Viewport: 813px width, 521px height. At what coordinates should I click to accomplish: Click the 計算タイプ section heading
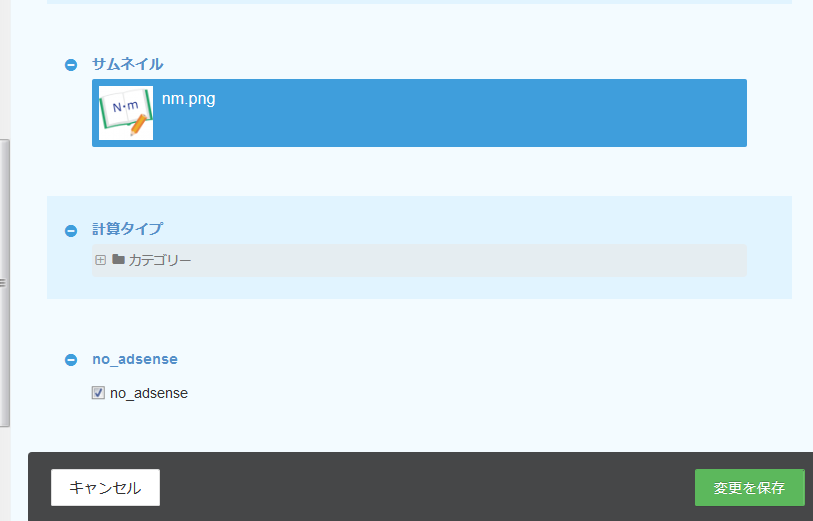click(127, 229)
